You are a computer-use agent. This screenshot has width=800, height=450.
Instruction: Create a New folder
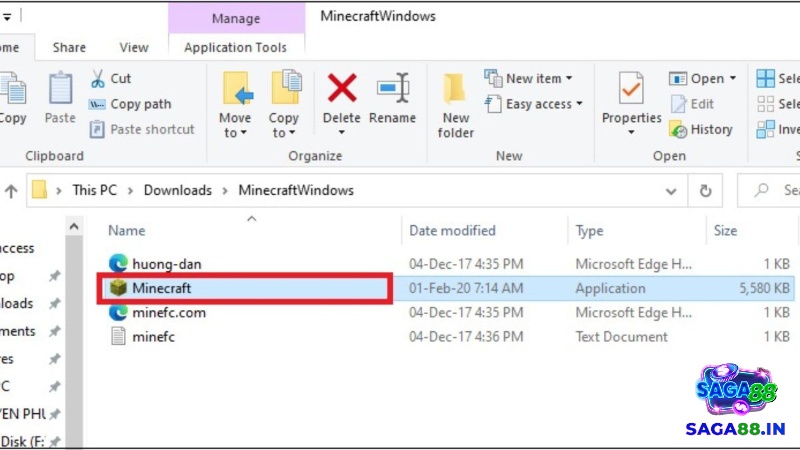[x=456, y=106]
